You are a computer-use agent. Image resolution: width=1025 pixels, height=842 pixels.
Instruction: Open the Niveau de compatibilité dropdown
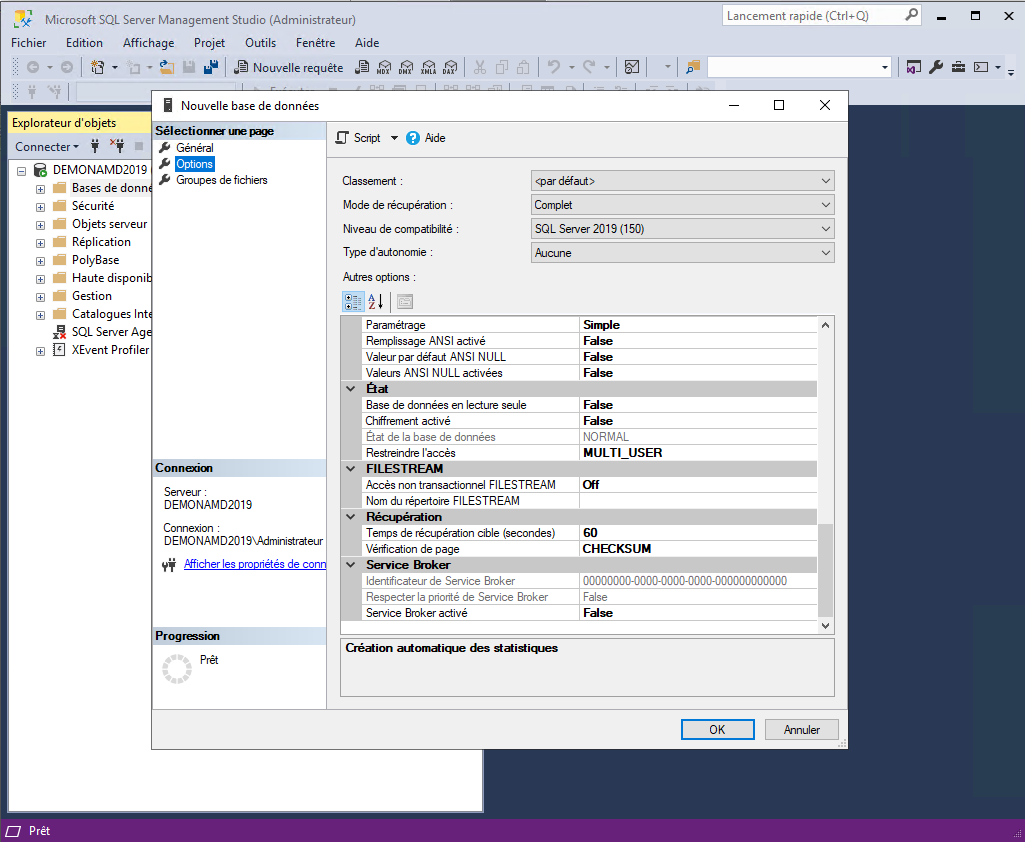683,229
